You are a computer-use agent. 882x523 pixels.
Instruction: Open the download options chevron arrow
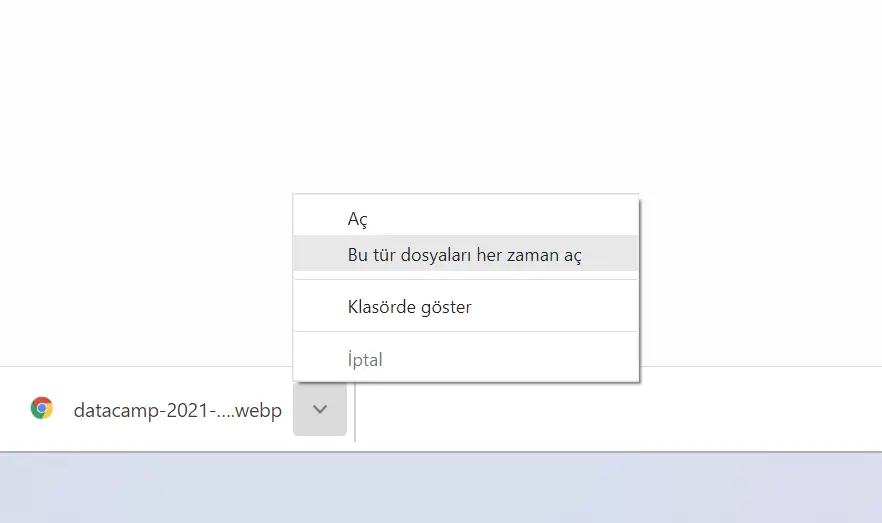click(x=320, y=409)
